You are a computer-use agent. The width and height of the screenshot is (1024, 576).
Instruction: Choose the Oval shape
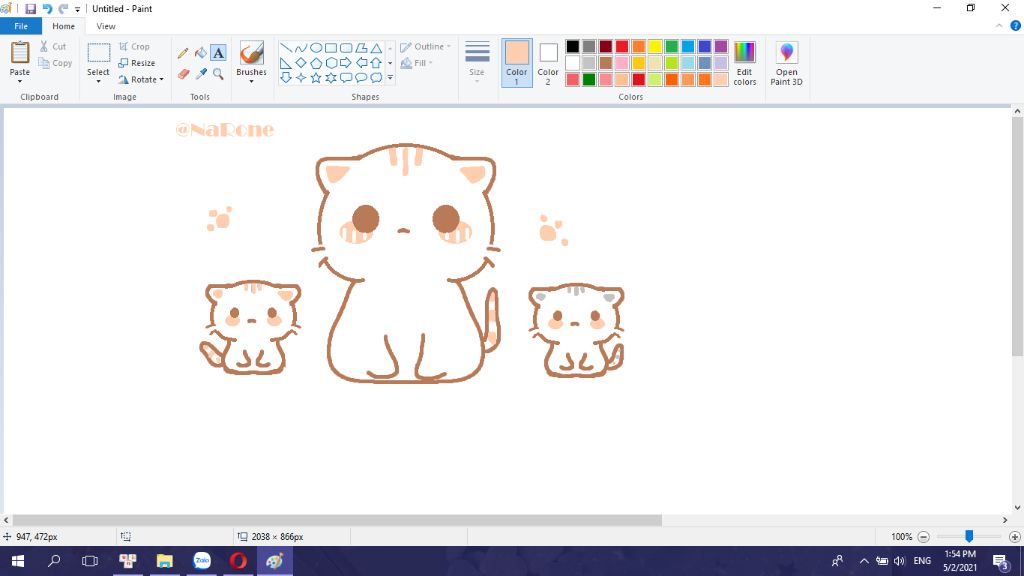315,48
